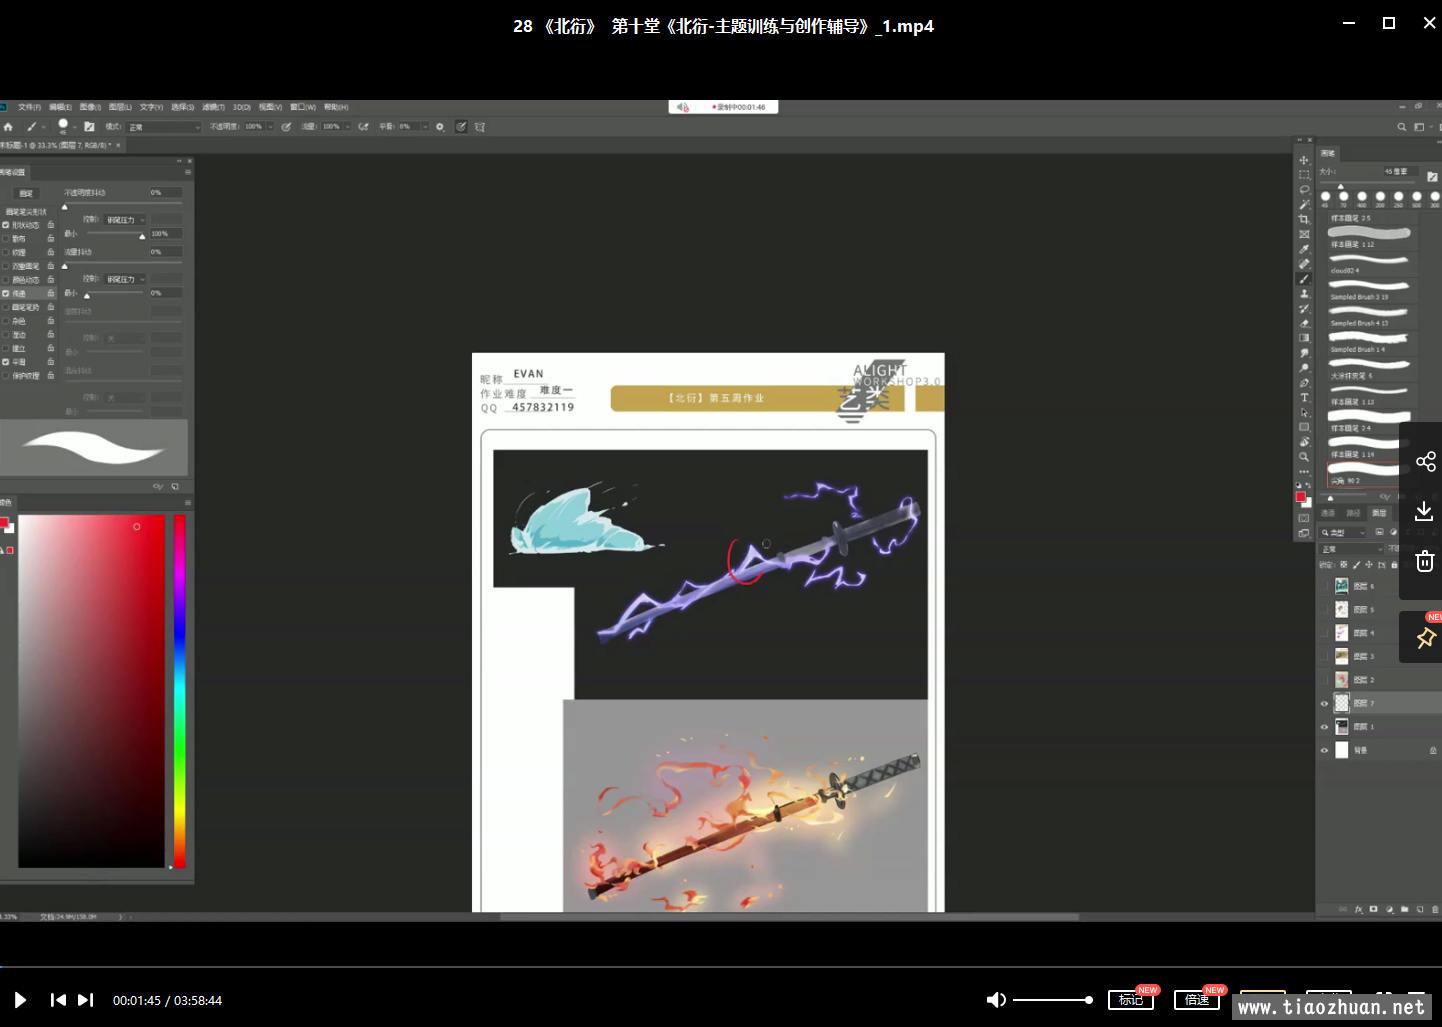Enable the 散布 scattering checkbox
Image resolution: width=1442 pixels, height=1027 pixels.
tap(6, 239)
